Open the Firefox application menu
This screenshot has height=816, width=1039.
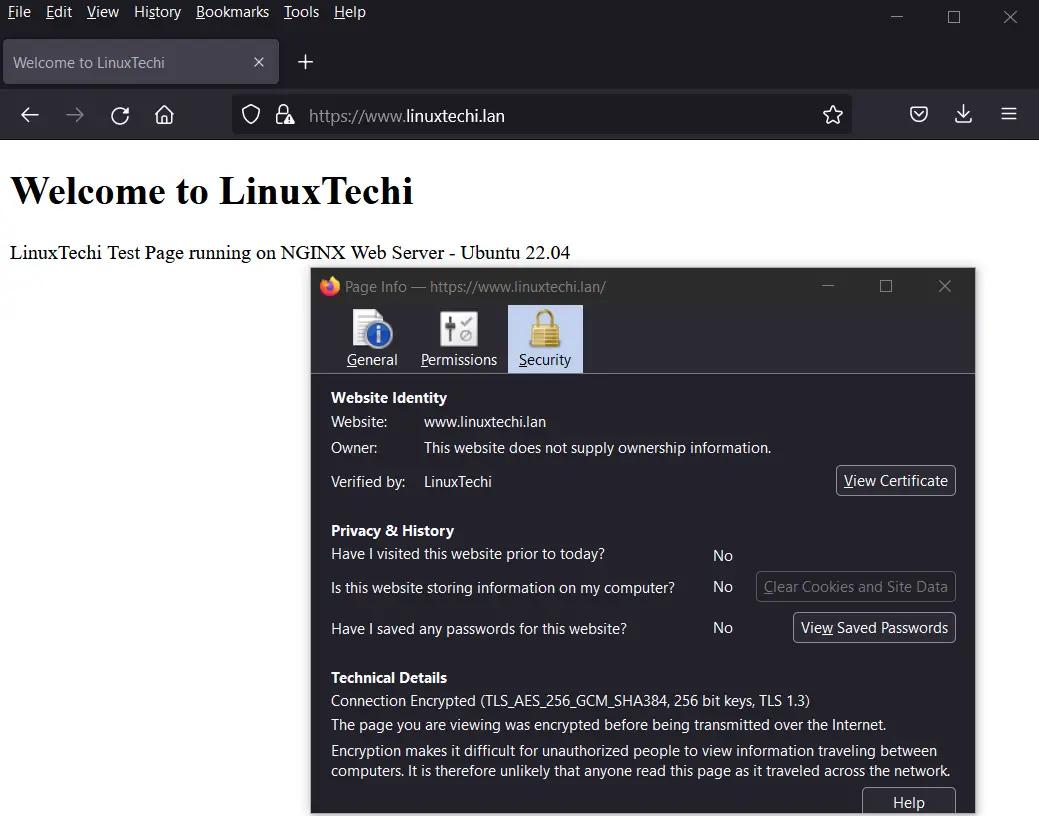tap(1009, 114)
